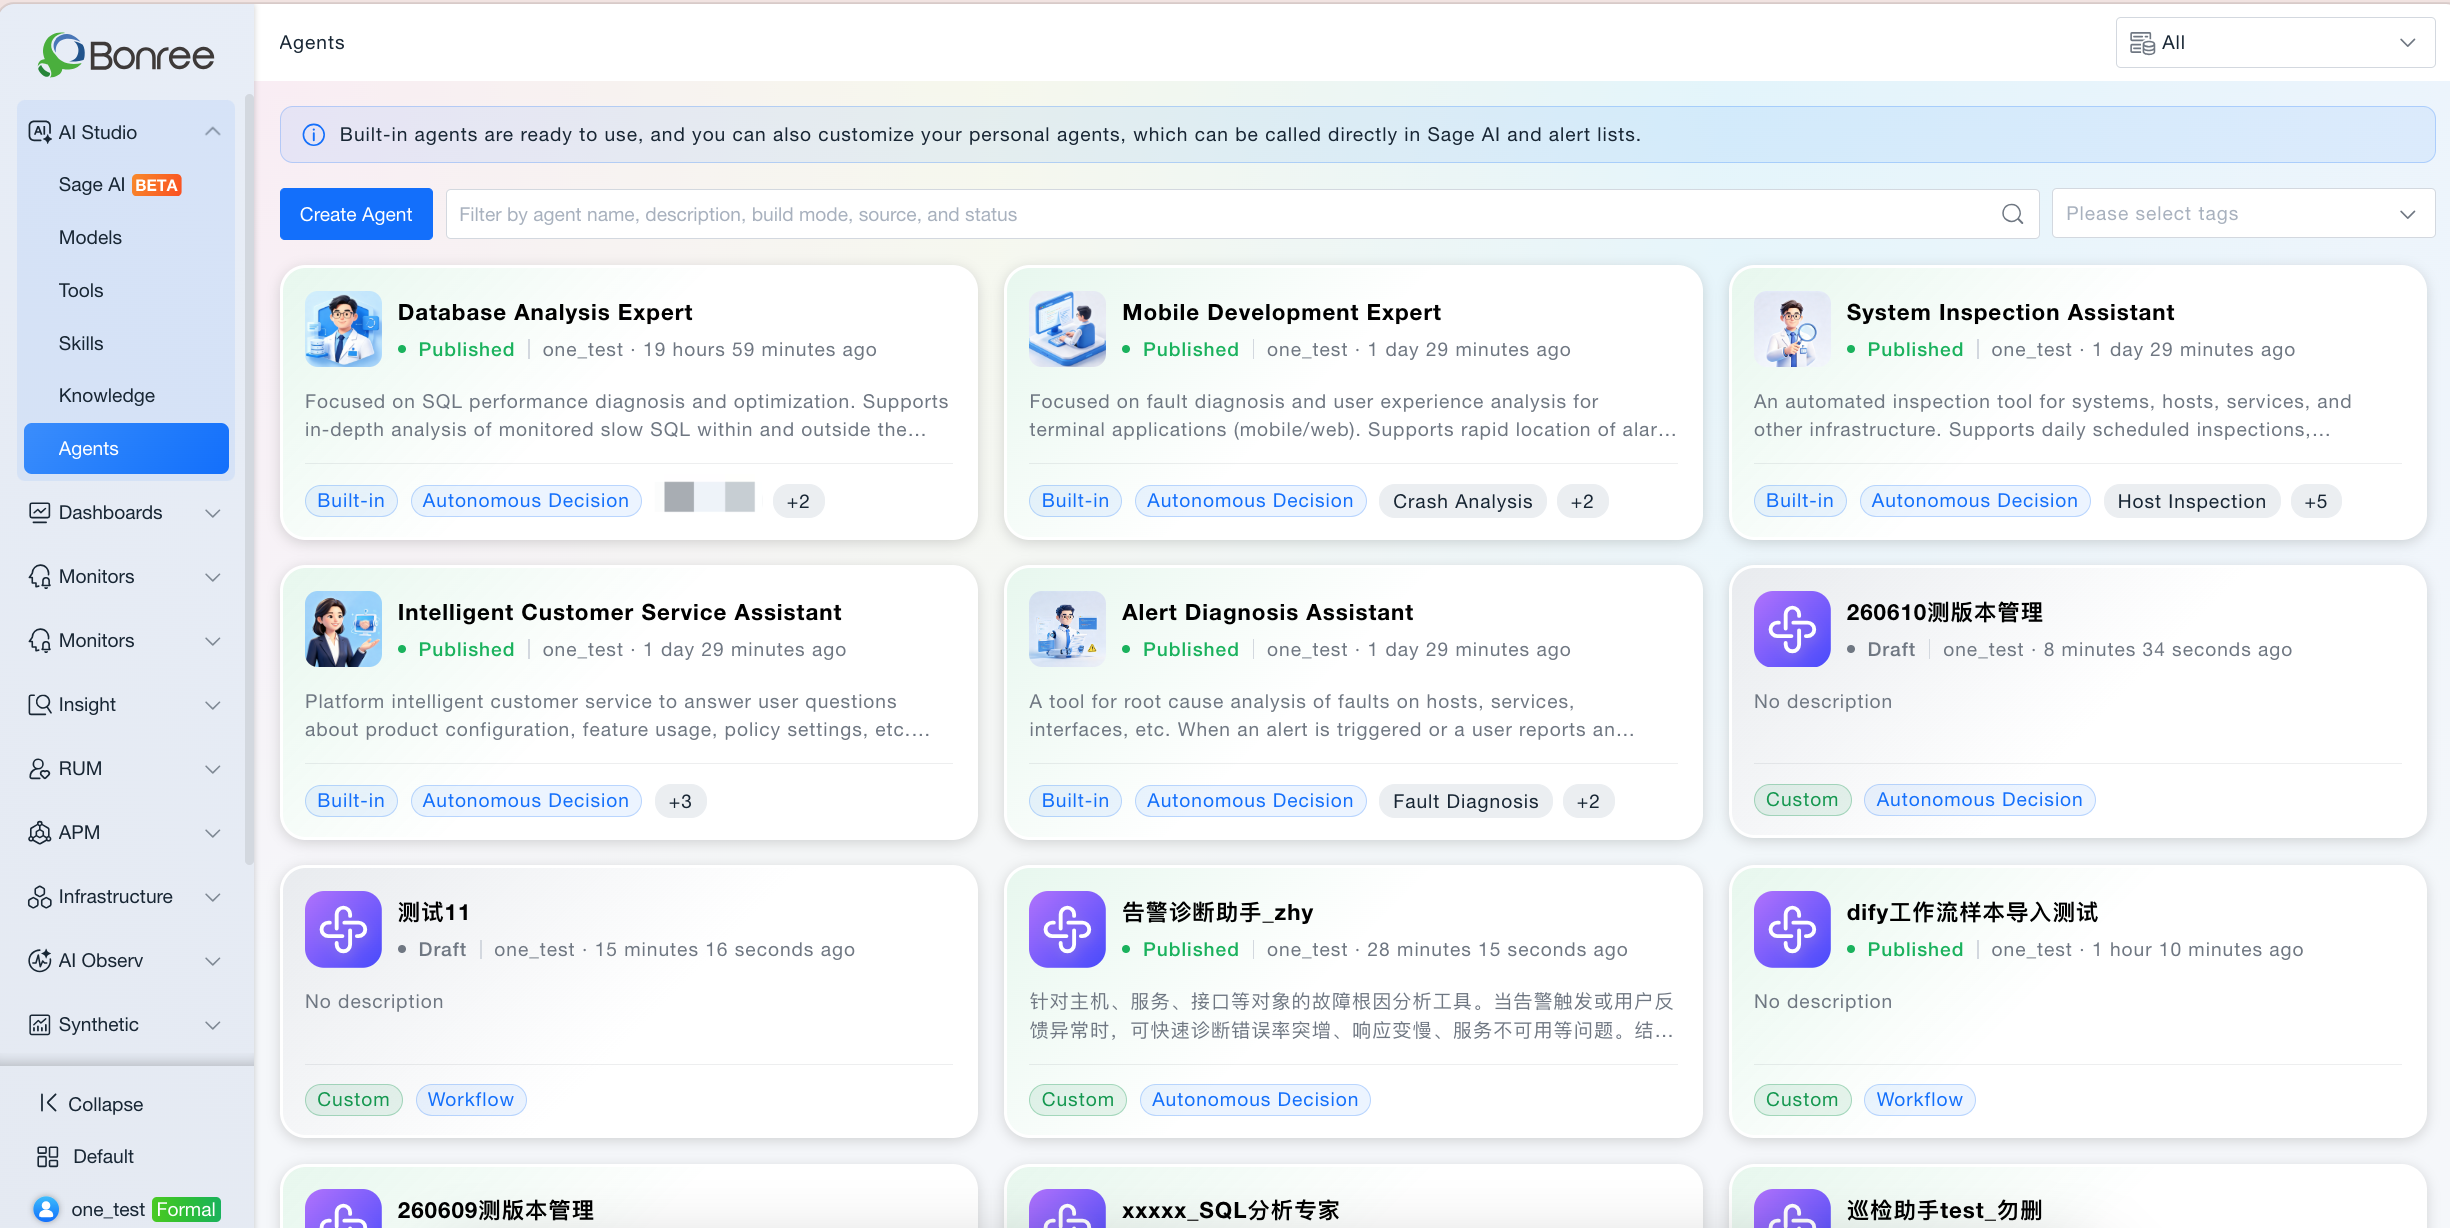Click the search magnifier icon in filter box
2450x1228 pixels.
[x=2012, y=214]
